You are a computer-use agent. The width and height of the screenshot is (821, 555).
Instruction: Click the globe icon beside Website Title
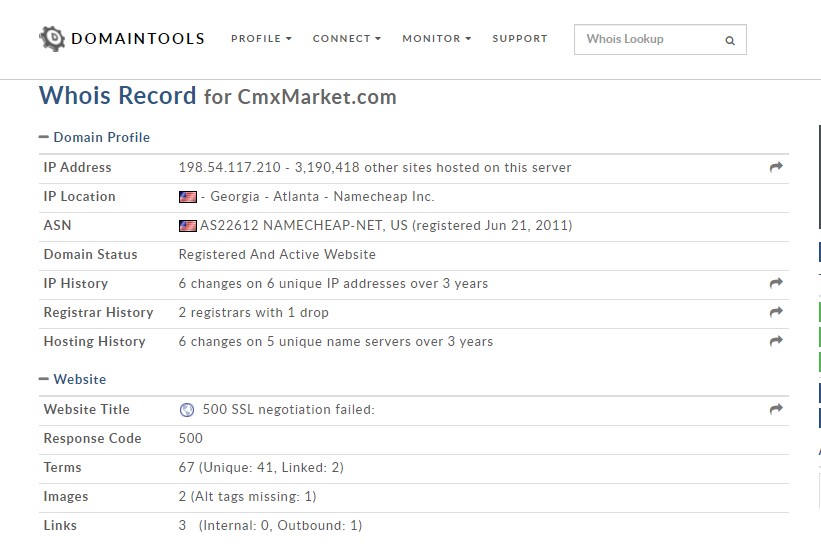pyautogui.click(x=186, y=410)
